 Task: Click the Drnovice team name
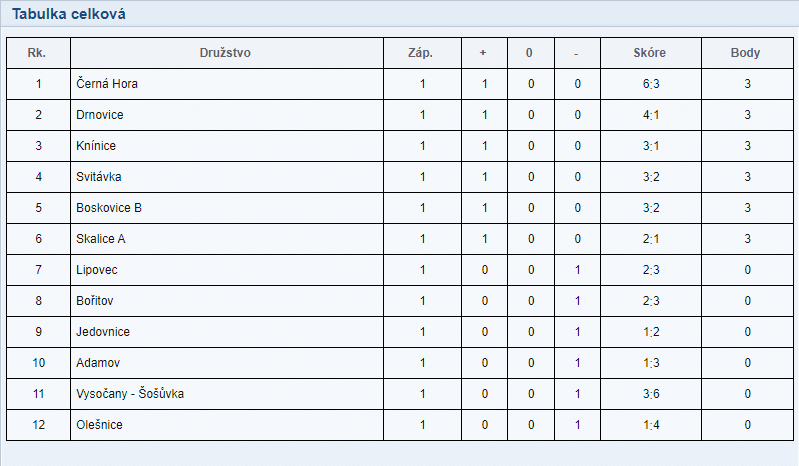click(x=100, y=115)
